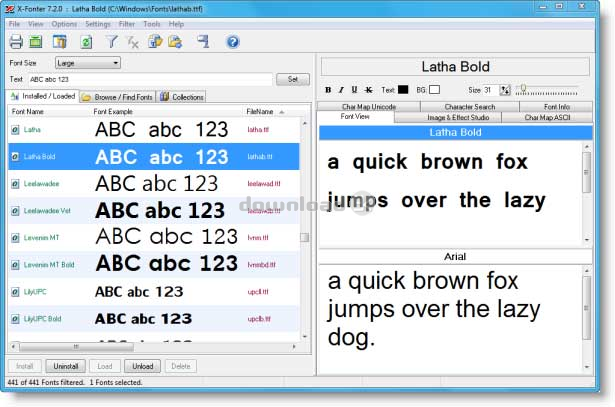This screenshot has width=615, height=407.
Task: Click the Refresh font list icon
Action: click(86, 42)
